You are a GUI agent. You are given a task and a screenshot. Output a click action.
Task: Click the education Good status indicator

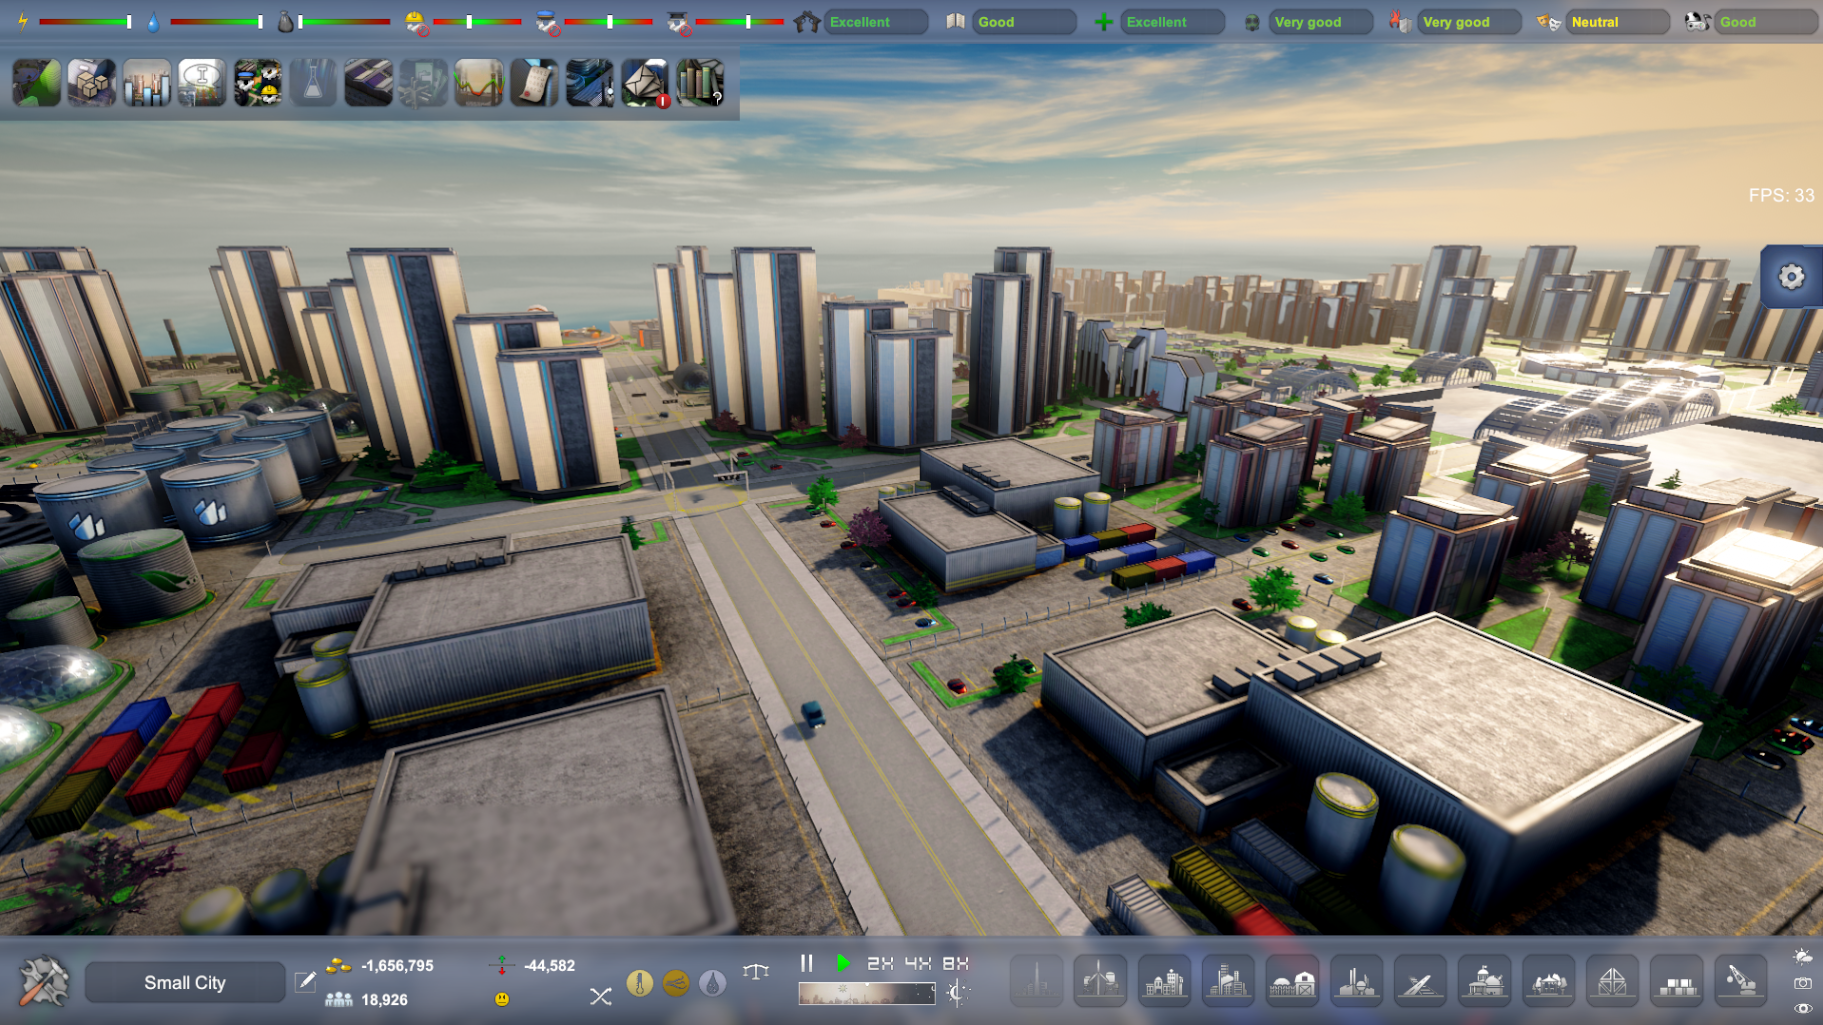point(1023,21)
